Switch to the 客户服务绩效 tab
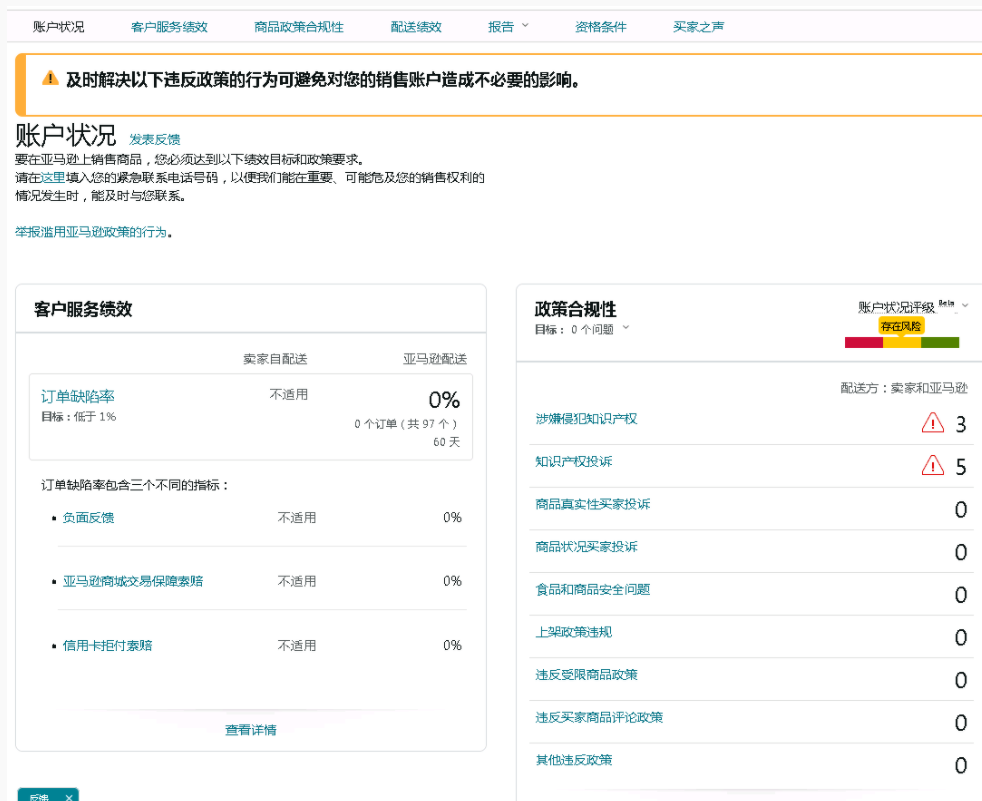The width and height of the screenshot is (982, 801). pos(169,27)
